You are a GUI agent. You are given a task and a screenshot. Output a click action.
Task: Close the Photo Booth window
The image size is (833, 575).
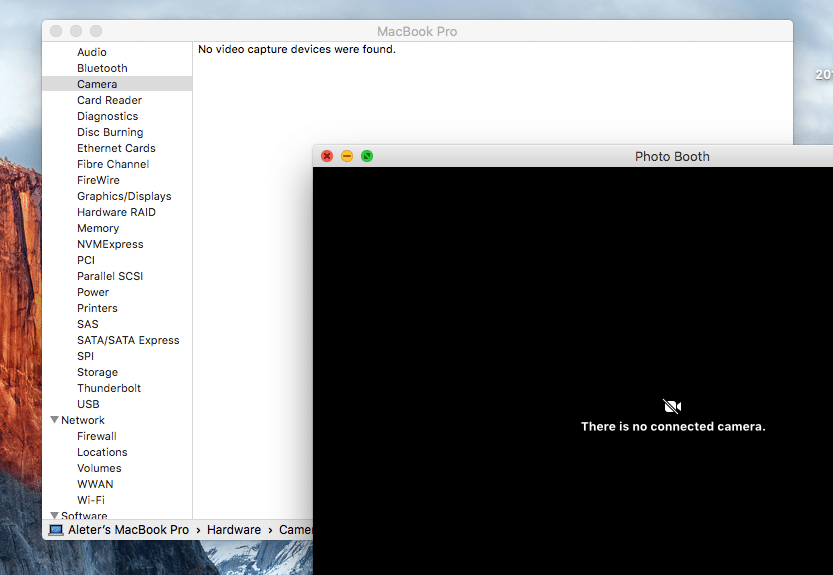coord(327,156)
